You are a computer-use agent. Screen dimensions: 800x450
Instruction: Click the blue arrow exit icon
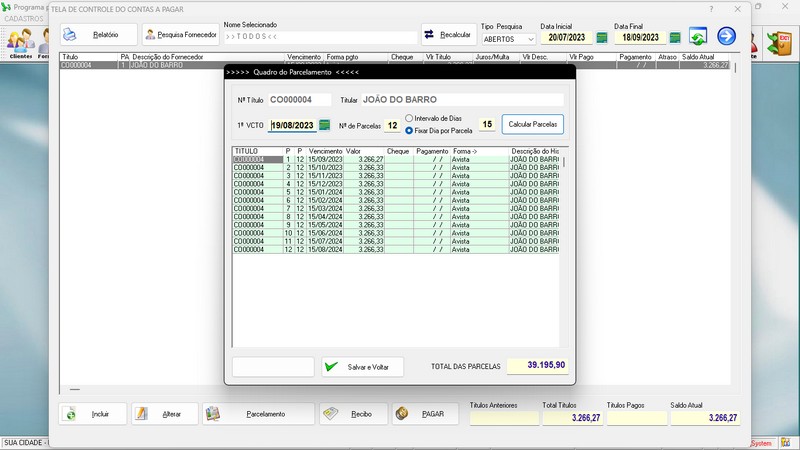coord(726,37)
